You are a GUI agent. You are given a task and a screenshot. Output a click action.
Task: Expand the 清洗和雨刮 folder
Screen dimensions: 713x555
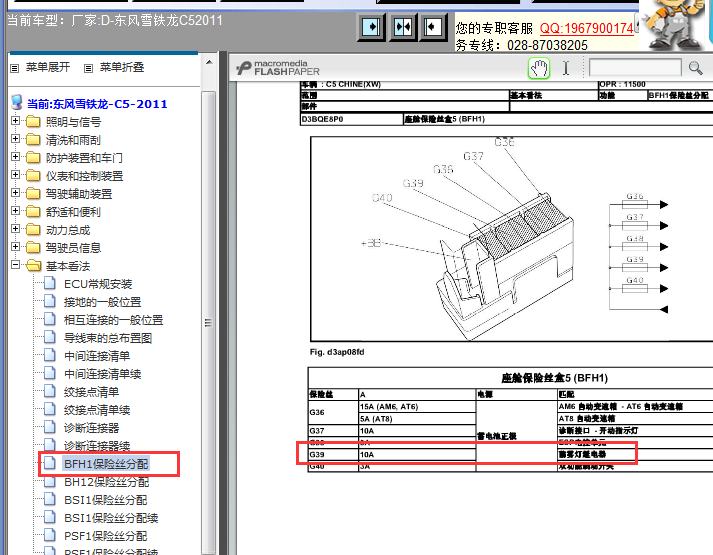pos(15,139)
